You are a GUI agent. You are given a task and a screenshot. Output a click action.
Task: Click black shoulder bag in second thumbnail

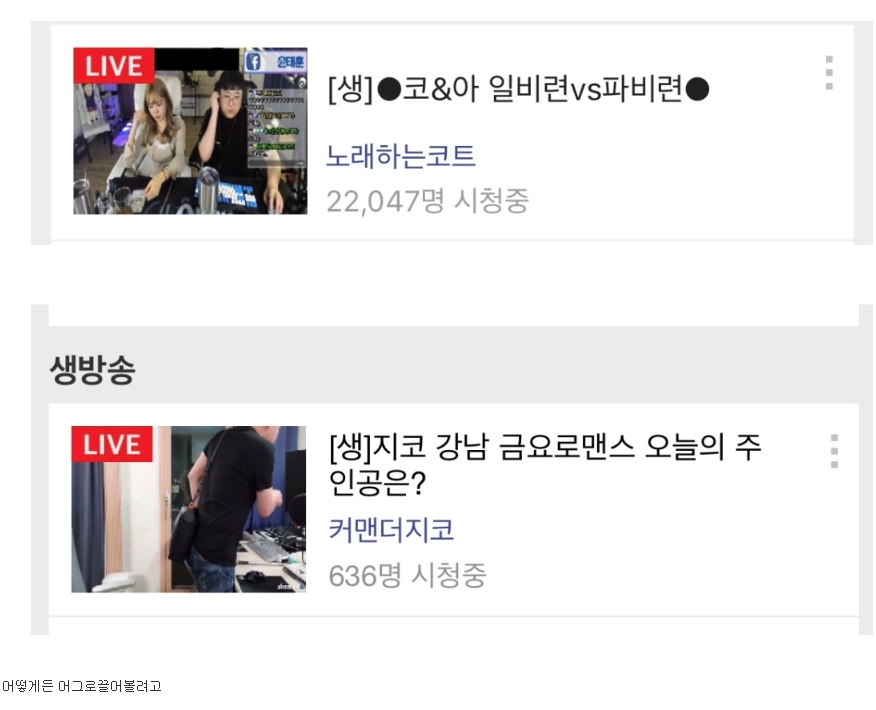pos(183,532)
